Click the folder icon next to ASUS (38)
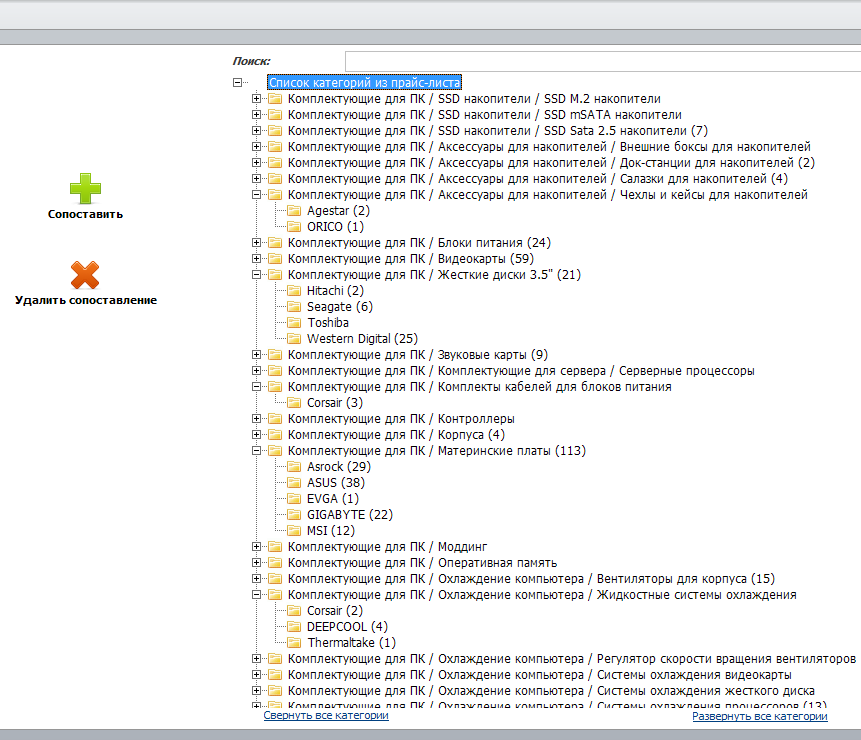This screenshot has height=740, width=861. click(x=294, y=483)
